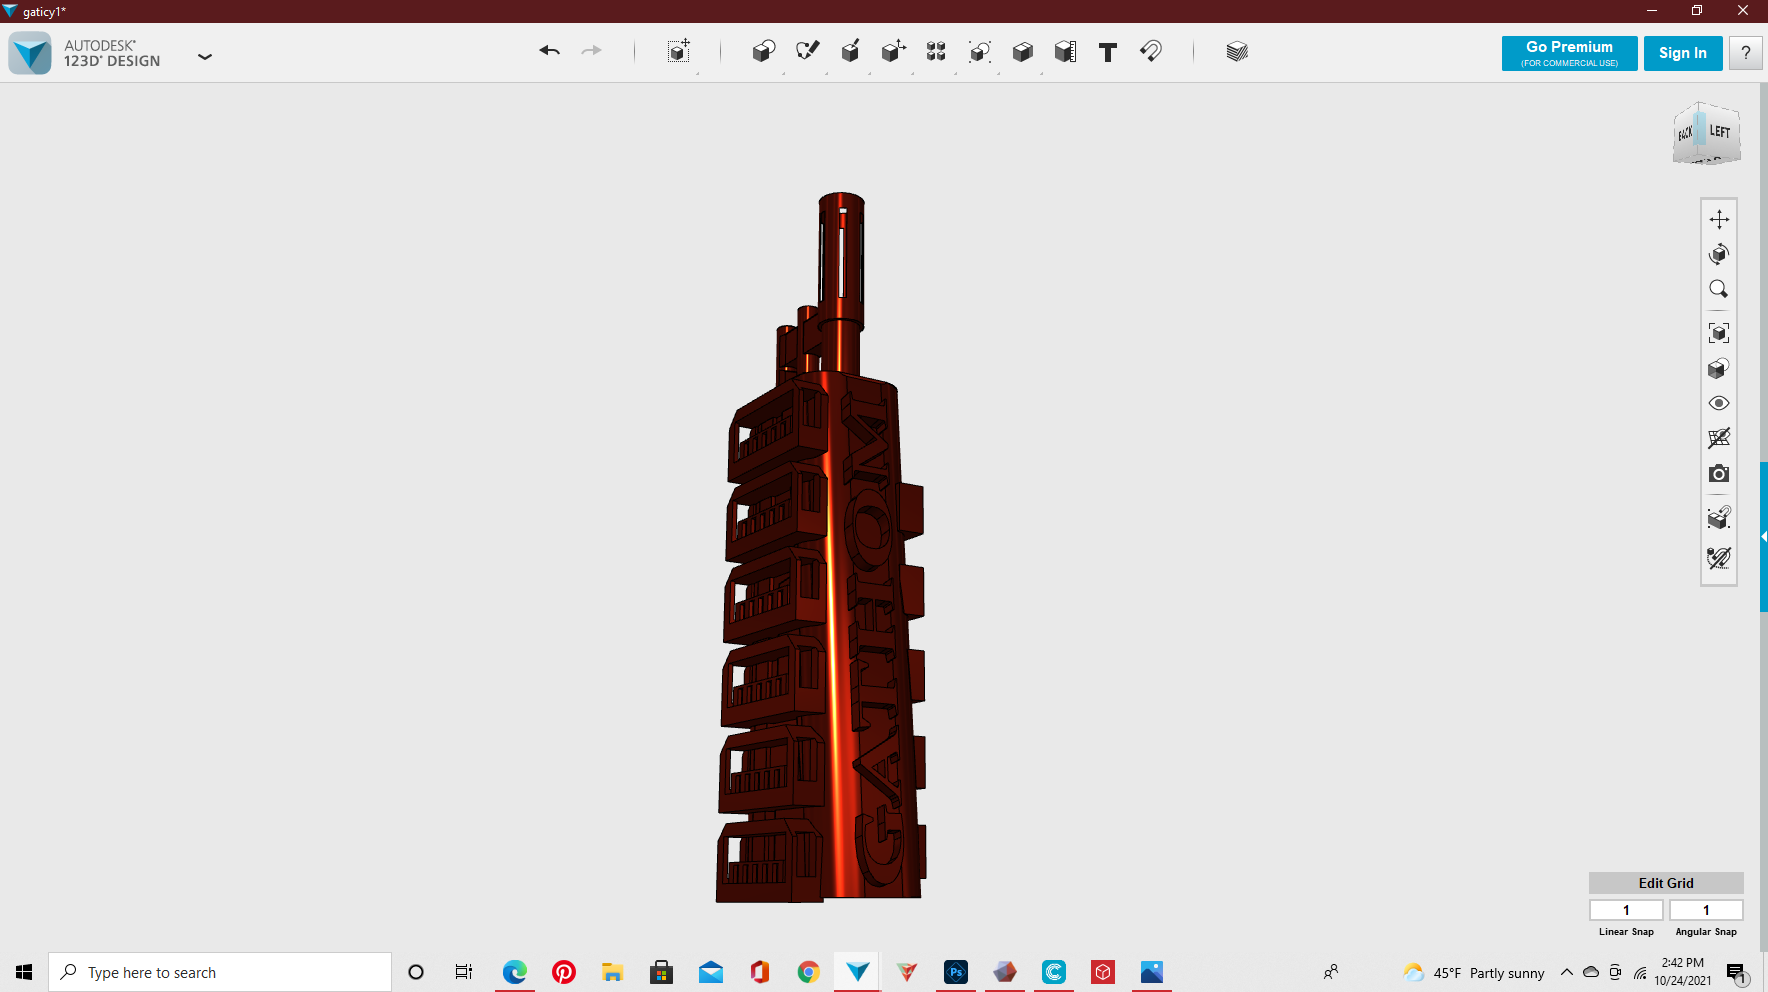1768x992 pixels.
Task: Toggle snap while moving objects
Action: (1719, 518)
